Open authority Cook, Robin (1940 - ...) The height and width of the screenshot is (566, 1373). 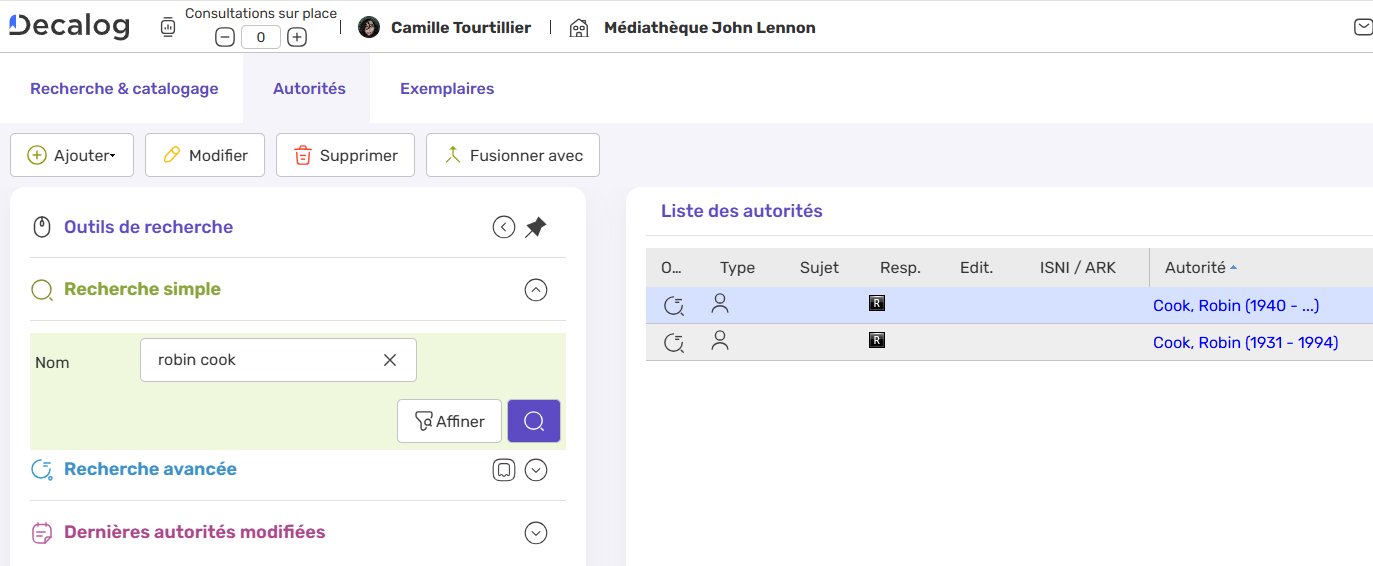click(1236, 306)
